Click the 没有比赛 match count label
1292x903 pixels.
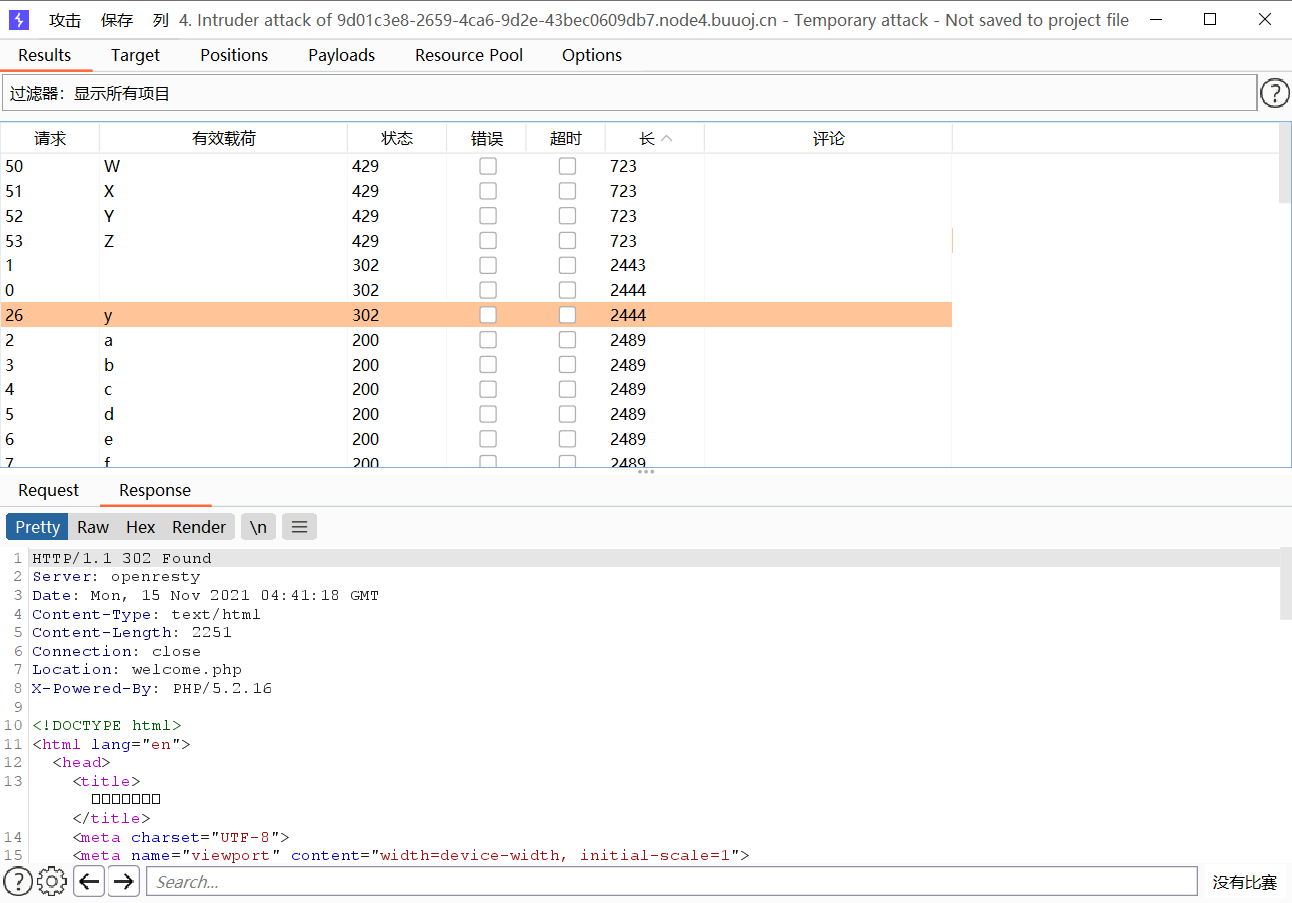[x=1245, y=882]
